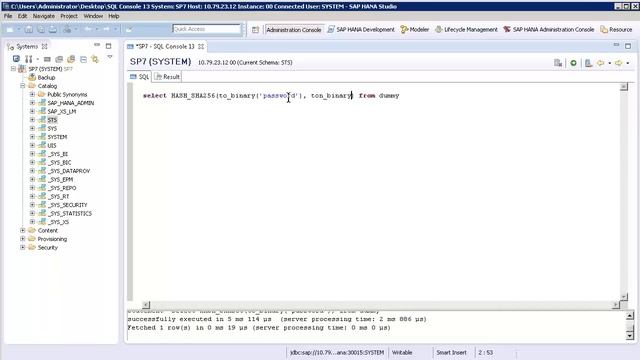Maximize the Systems view panel
This screenshot has width=640, height=360.
[x=109, y=46]
